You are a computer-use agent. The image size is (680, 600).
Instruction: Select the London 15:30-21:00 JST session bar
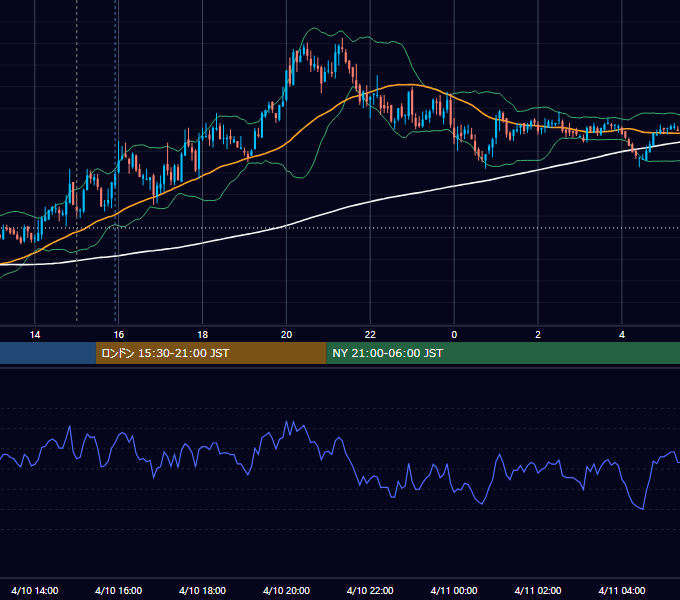click(211, 353)
